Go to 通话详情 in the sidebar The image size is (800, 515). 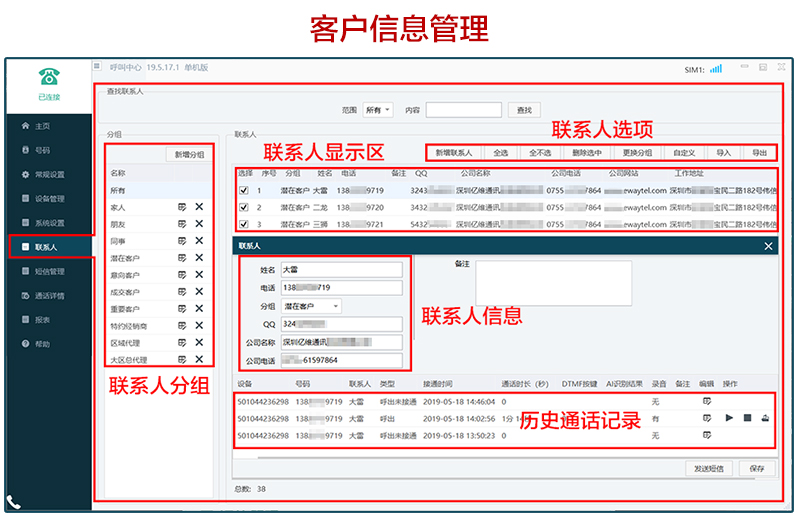click(x=49, y=296)
